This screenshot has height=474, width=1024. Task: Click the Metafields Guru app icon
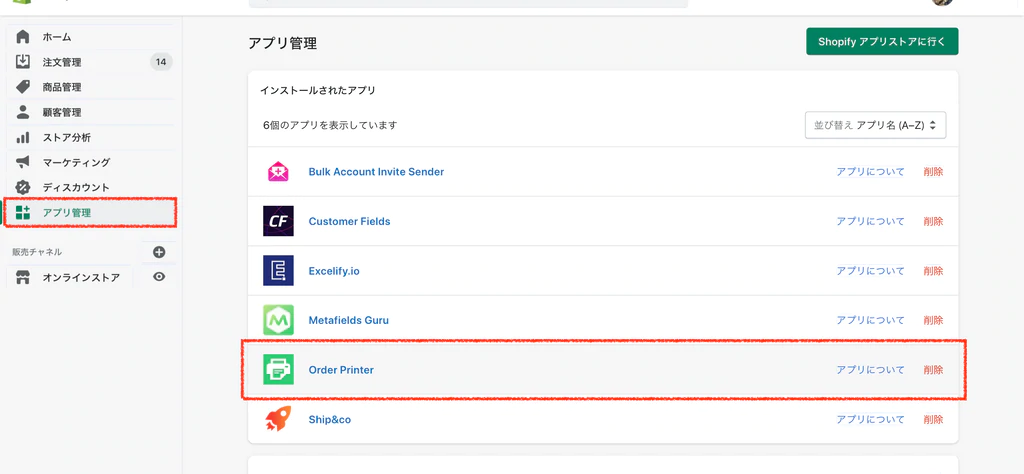(278, 321)
